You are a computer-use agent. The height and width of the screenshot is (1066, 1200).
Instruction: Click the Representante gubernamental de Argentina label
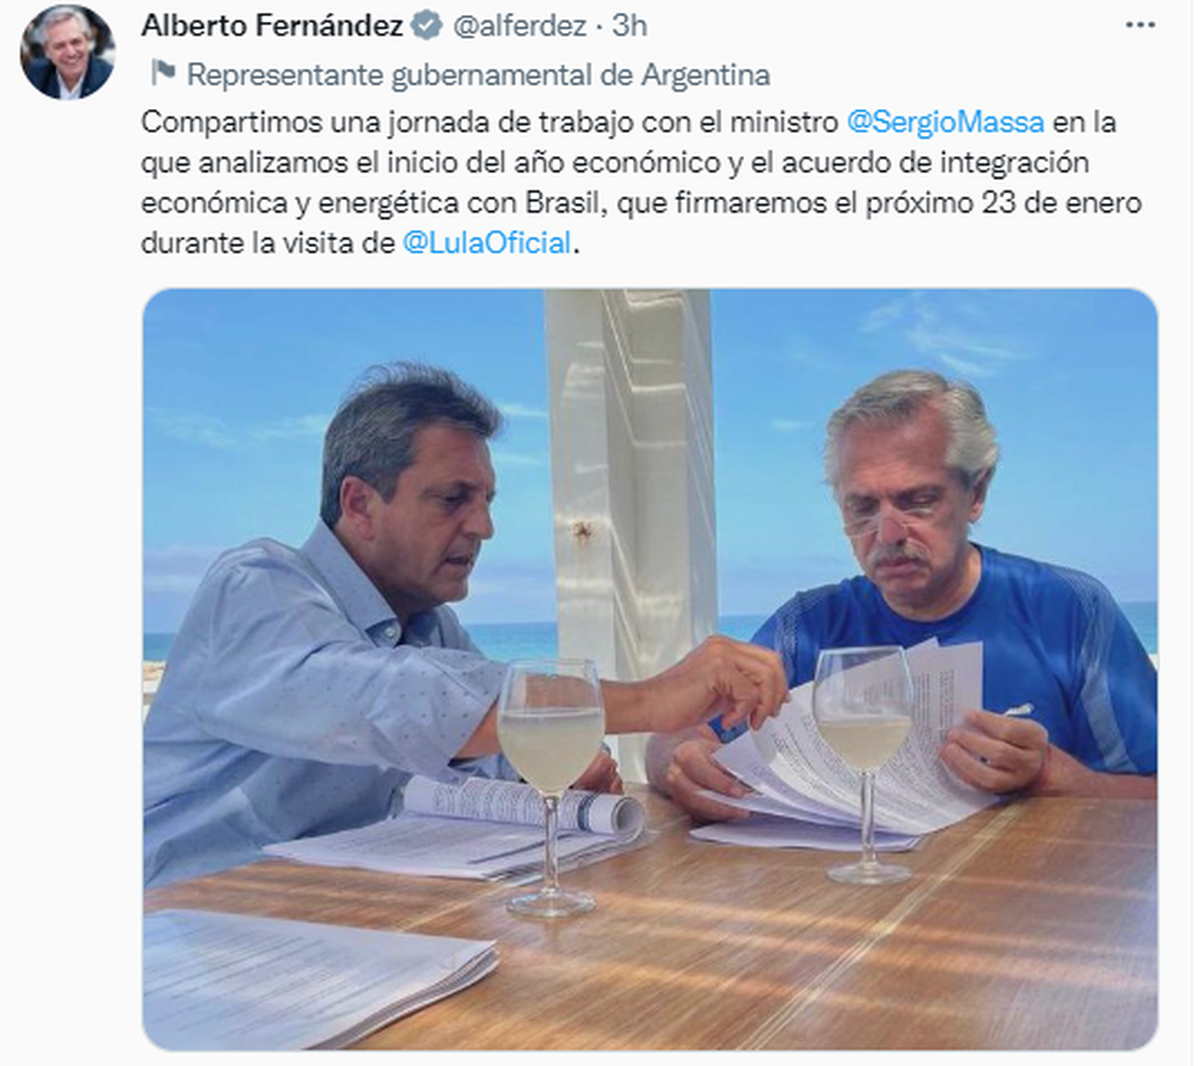pos(478,74)
